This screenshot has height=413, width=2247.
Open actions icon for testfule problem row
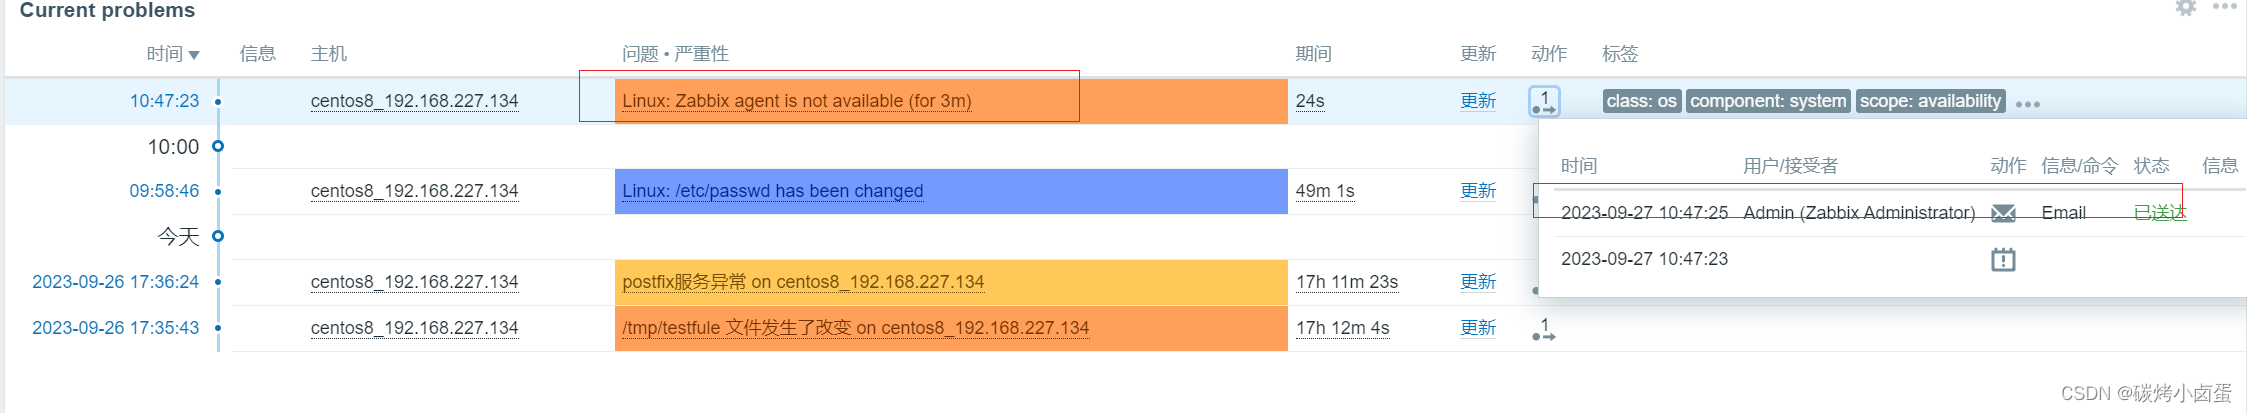point(1544,329)
